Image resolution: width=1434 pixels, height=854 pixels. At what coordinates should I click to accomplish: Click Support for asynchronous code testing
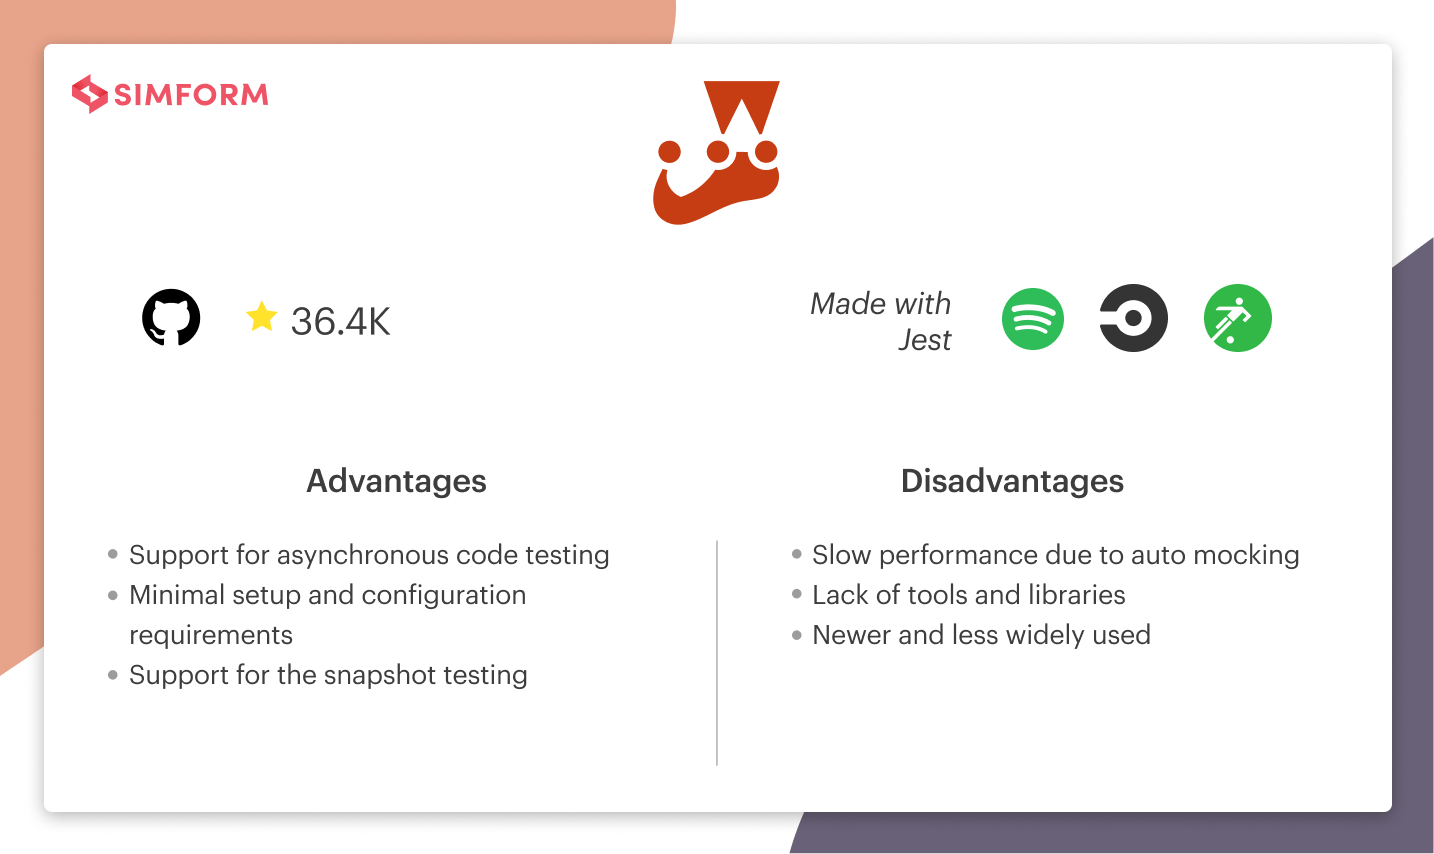tap(369, 555)
